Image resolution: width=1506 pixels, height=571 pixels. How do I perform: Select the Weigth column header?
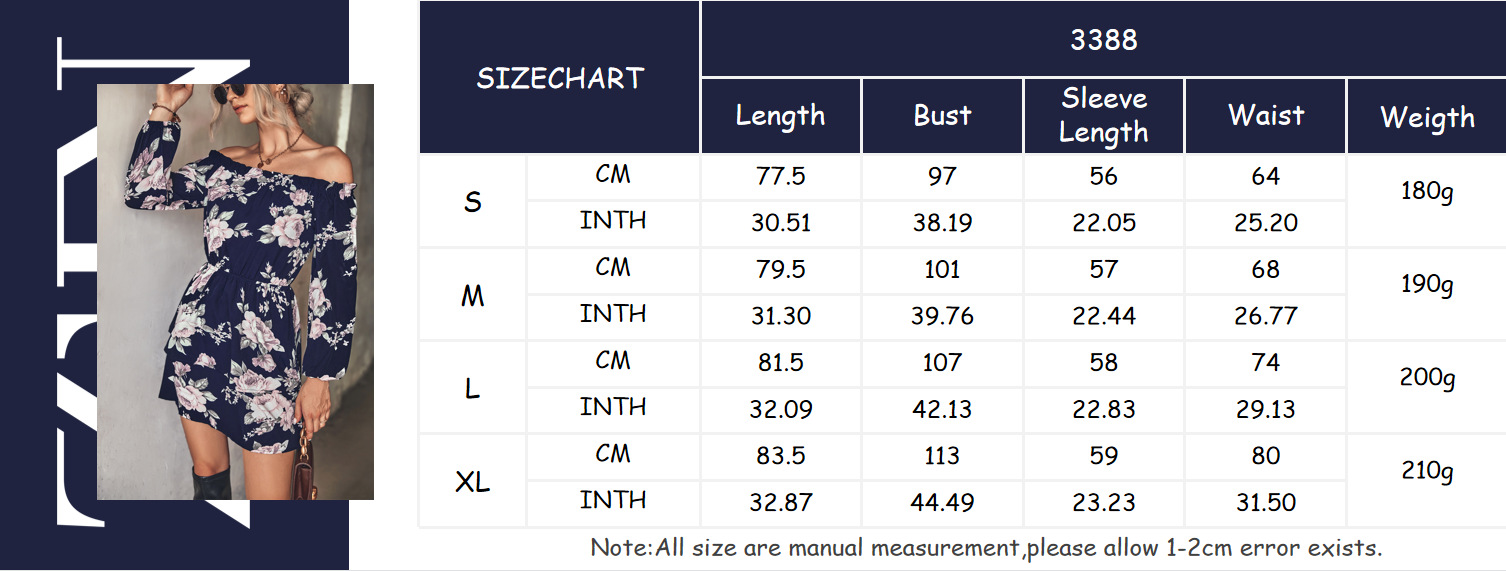pos(1427,116)
